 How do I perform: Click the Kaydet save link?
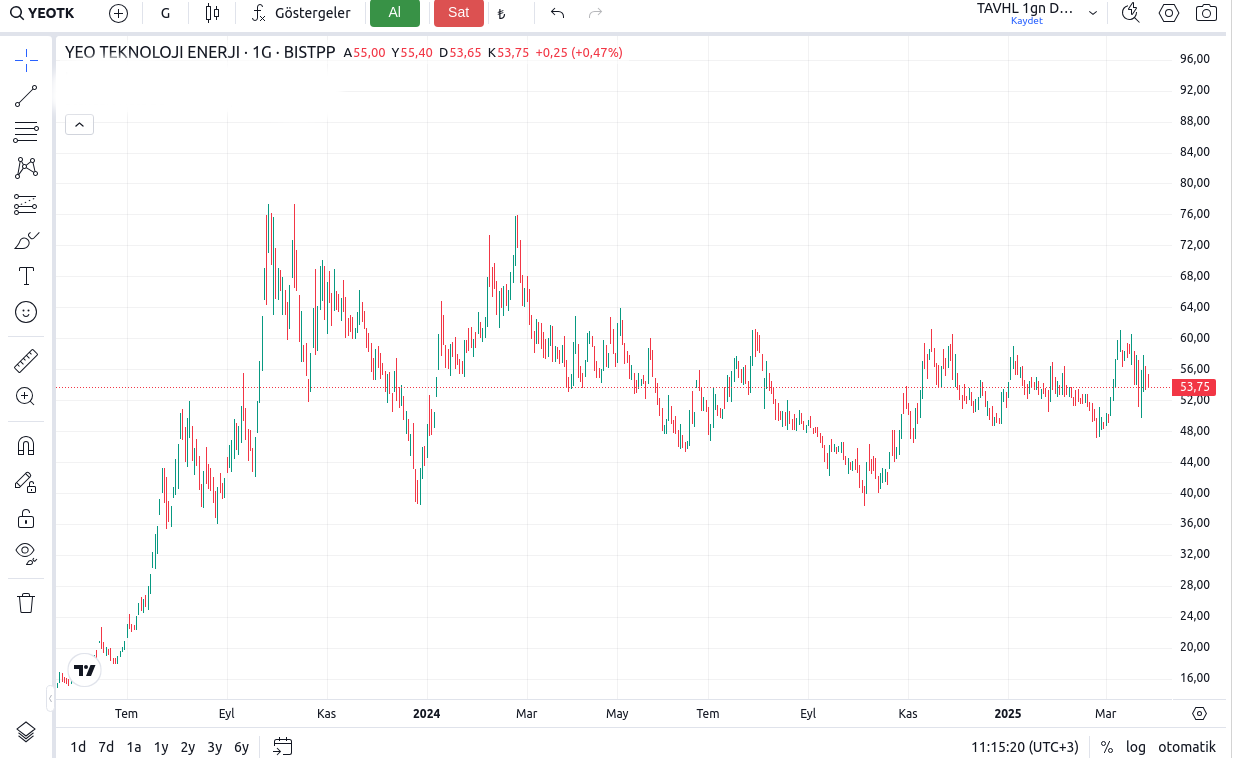pos(1026,21)
